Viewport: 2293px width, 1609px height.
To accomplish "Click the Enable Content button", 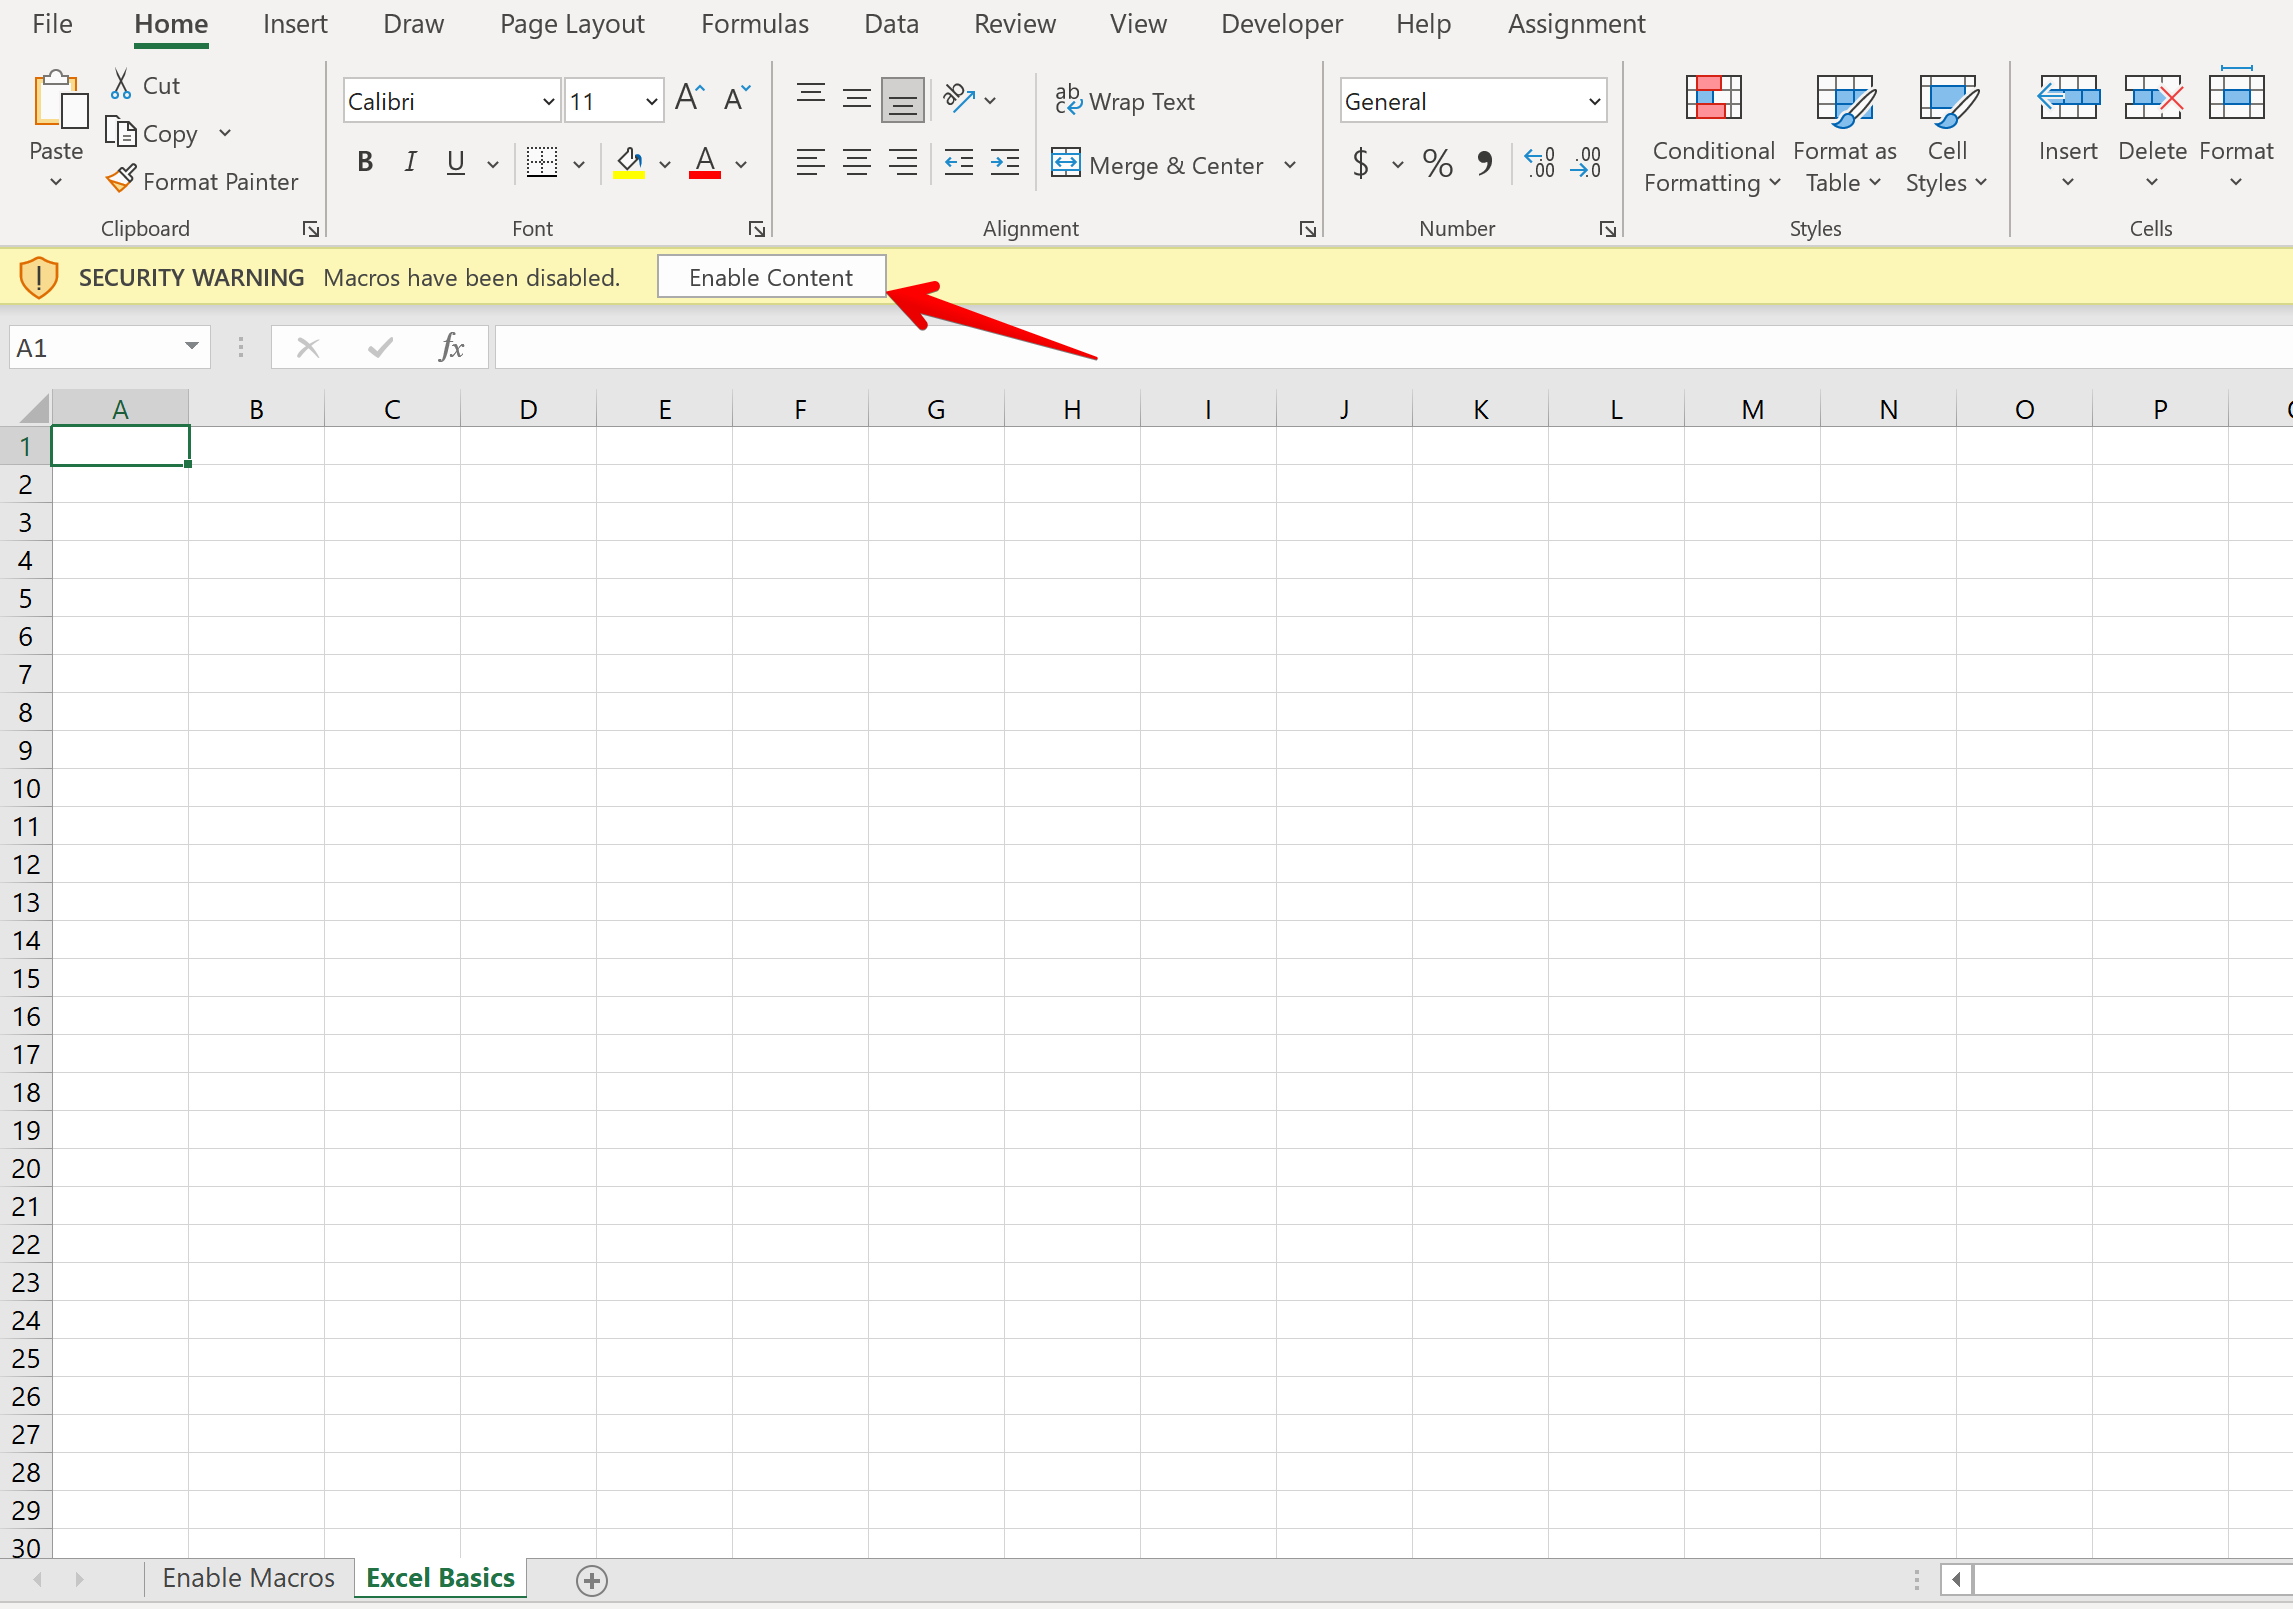I will point(771,277).
